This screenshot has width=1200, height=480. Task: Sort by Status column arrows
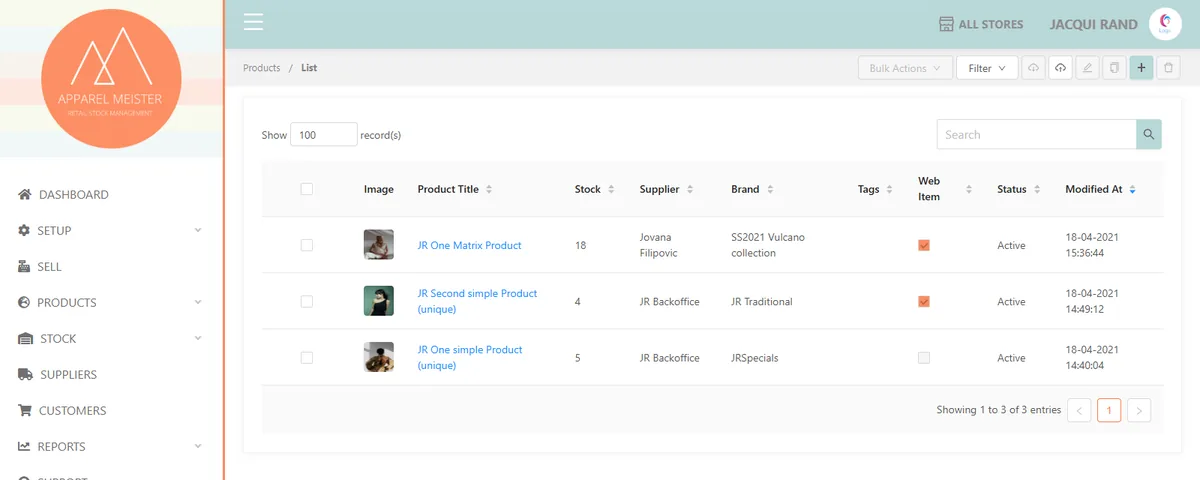click(x=1037, y=189)
